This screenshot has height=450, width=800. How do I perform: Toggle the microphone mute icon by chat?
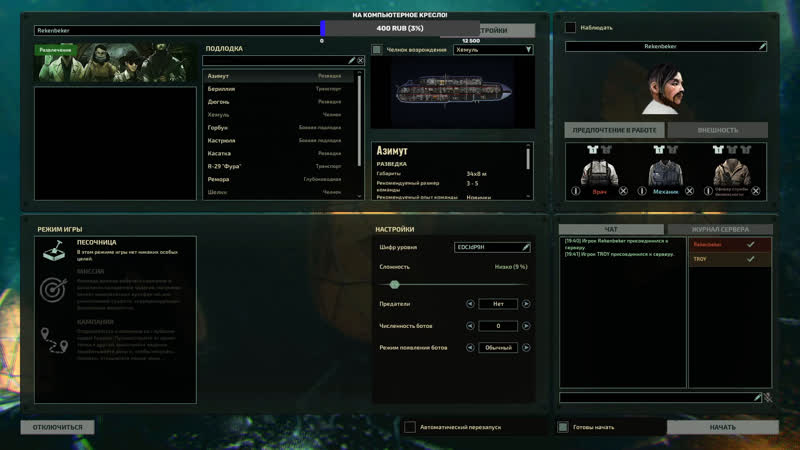point(768,397)
